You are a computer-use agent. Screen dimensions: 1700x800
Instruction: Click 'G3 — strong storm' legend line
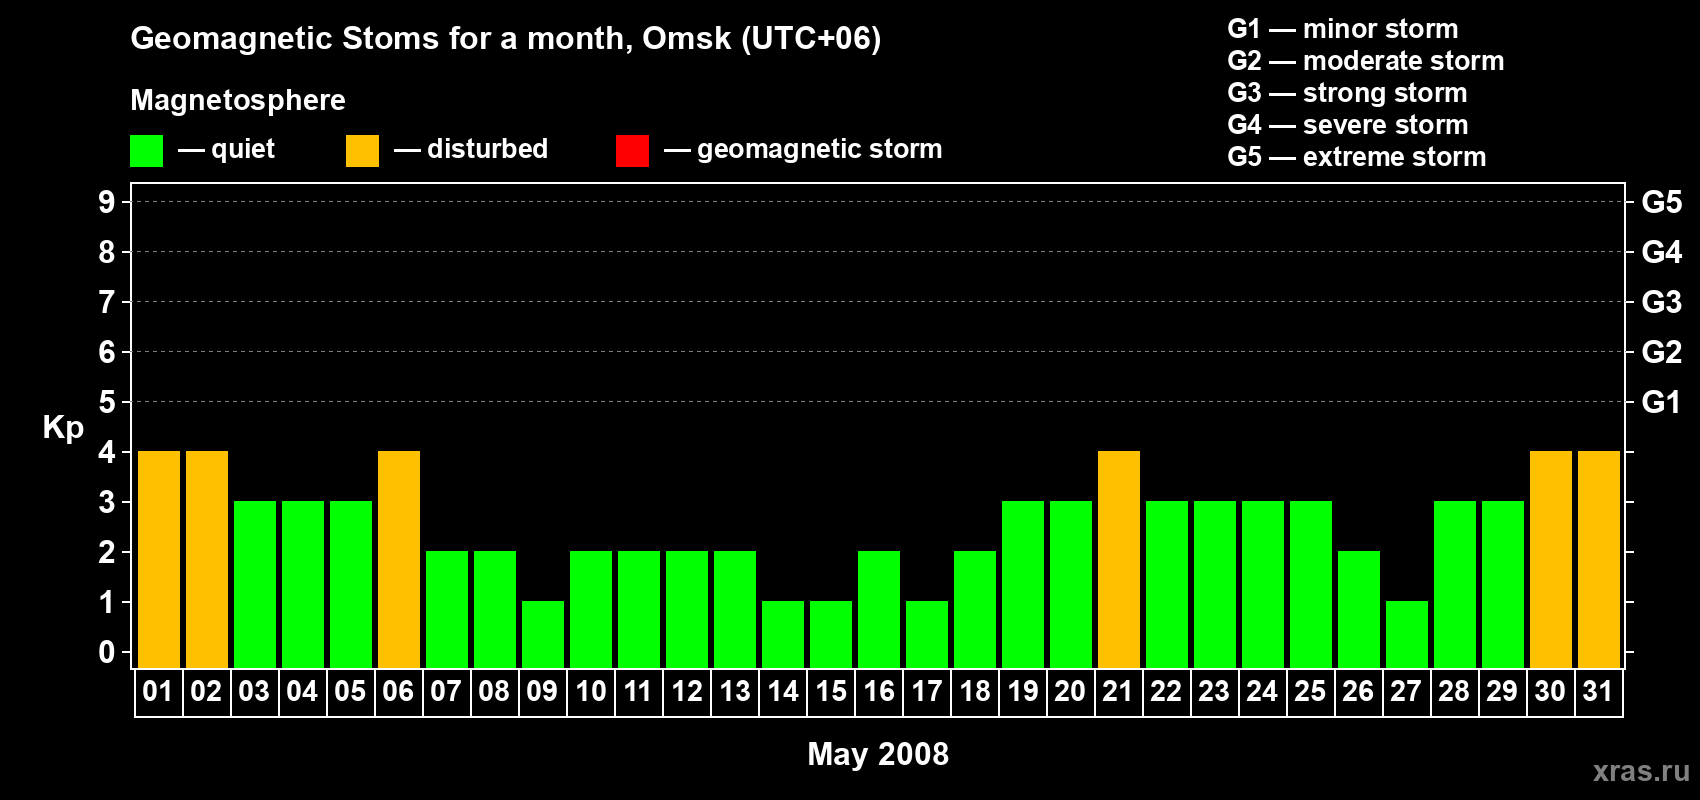[x=1347, y=93]
